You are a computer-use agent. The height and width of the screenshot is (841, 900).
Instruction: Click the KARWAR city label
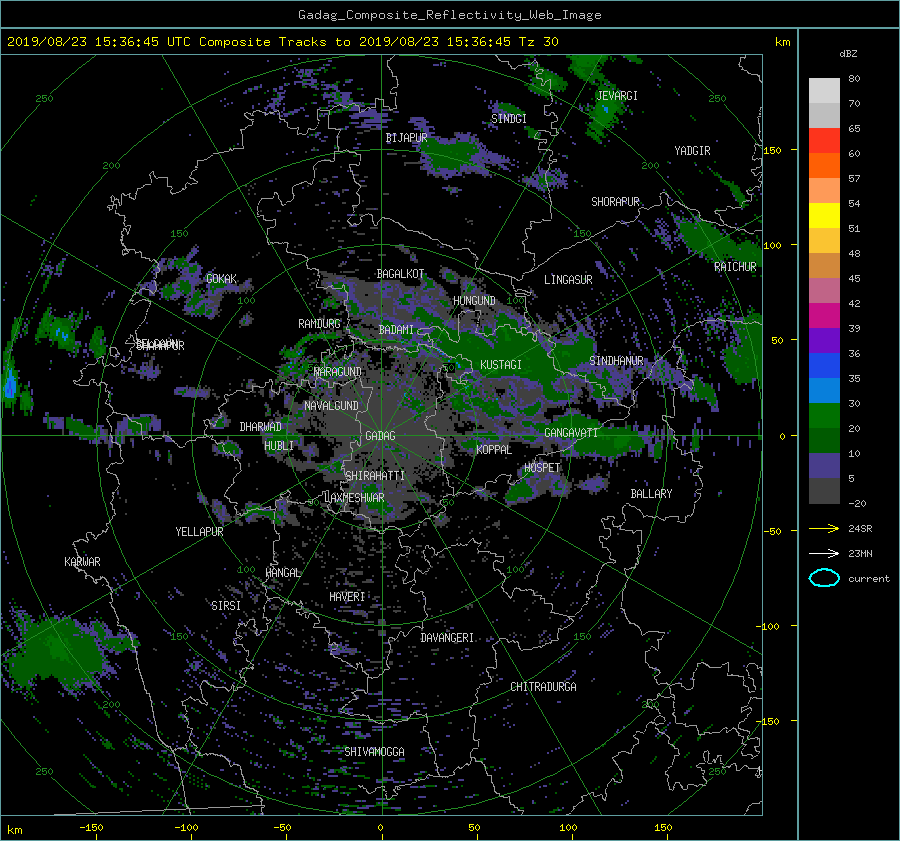click(82, 562)
